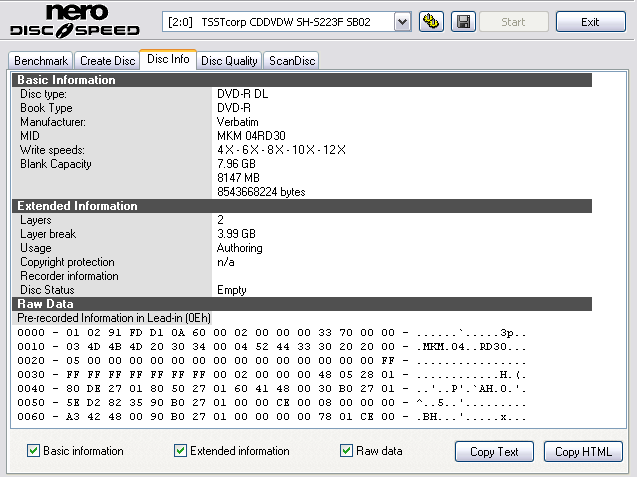Click the floppy disk save icon
637x477 pixels.
pos(463,22)
